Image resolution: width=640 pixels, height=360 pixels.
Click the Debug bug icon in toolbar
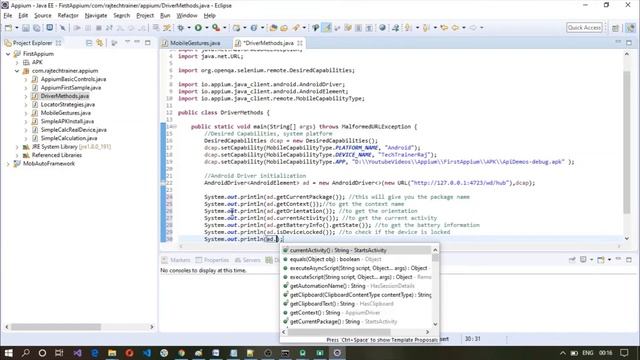click(x=180, y=28)
